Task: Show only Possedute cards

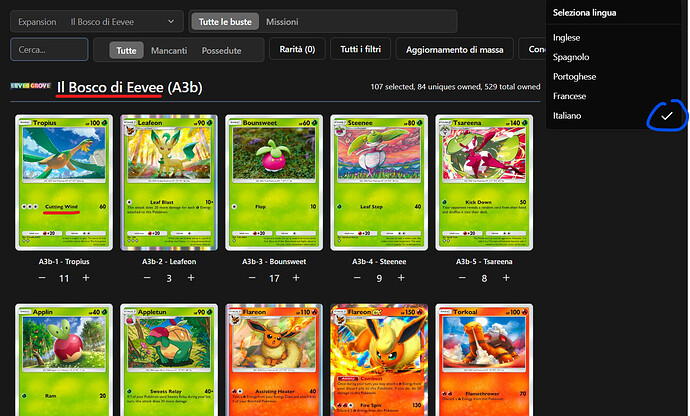Action: tap(221, 51)
